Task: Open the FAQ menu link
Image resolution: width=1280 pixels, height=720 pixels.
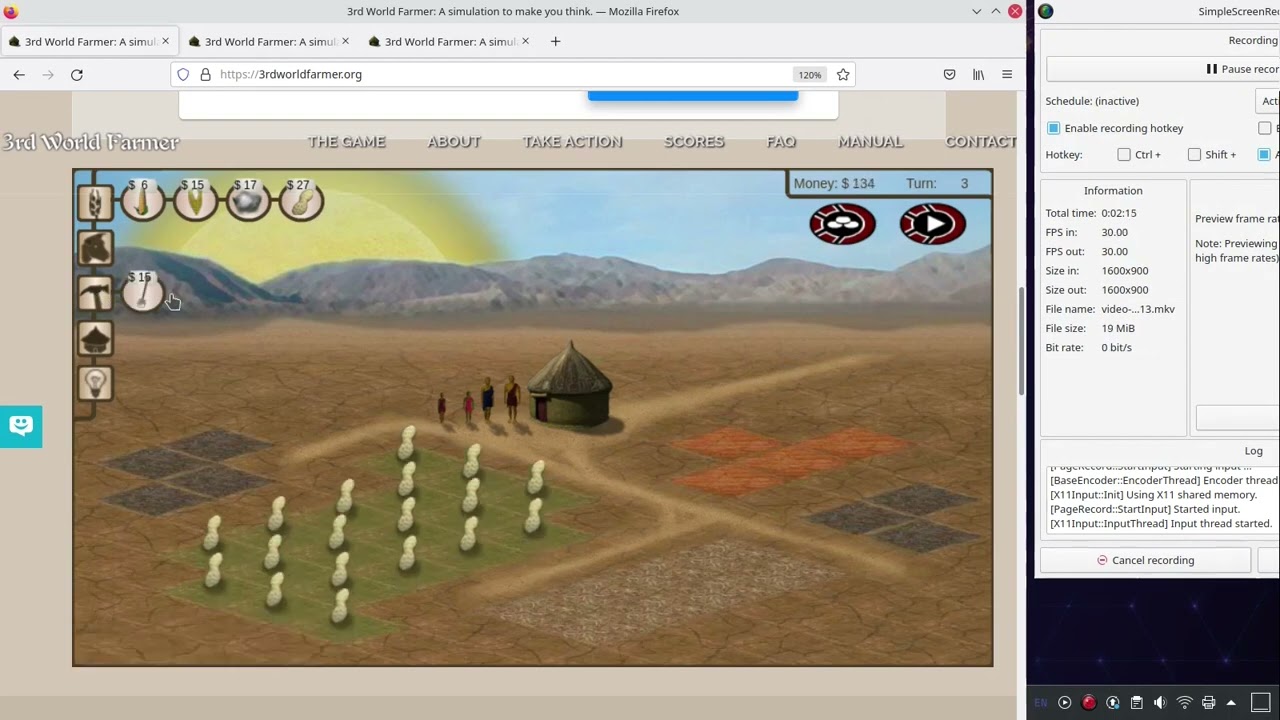Action: tap(781, 141)
